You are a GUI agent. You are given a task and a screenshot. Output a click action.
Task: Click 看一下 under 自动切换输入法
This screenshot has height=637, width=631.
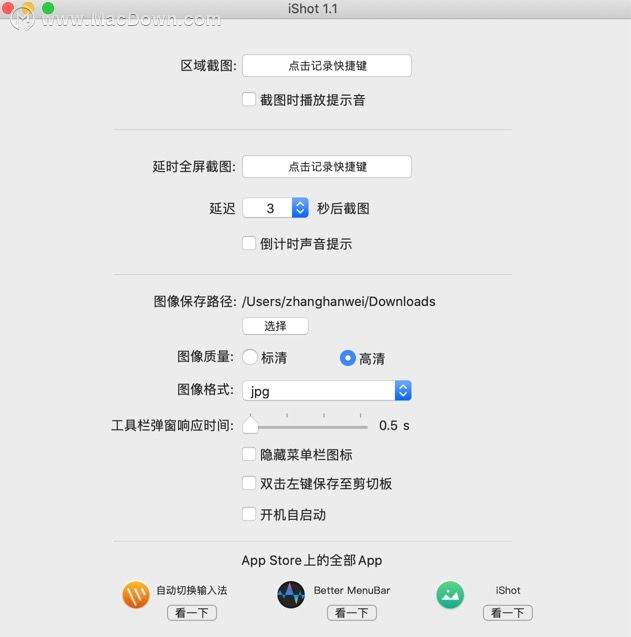coord(192,613)
